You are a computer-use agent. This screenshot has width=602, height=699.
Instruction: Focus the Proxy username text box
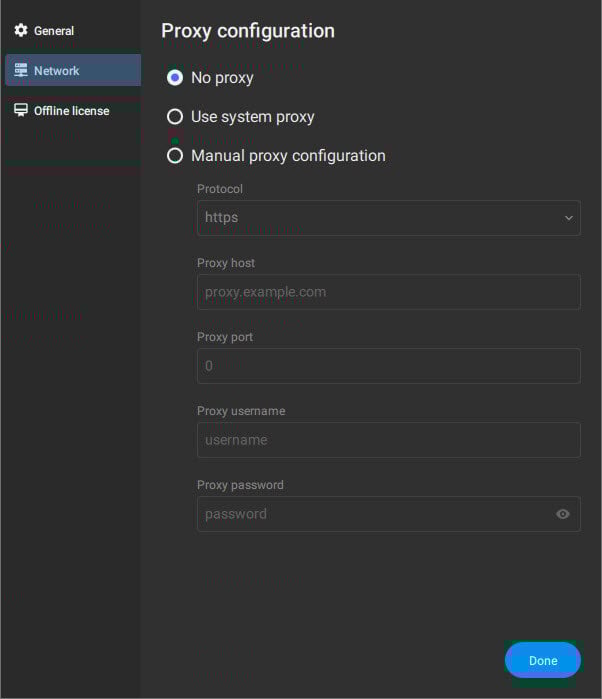(x=388, y=440)
